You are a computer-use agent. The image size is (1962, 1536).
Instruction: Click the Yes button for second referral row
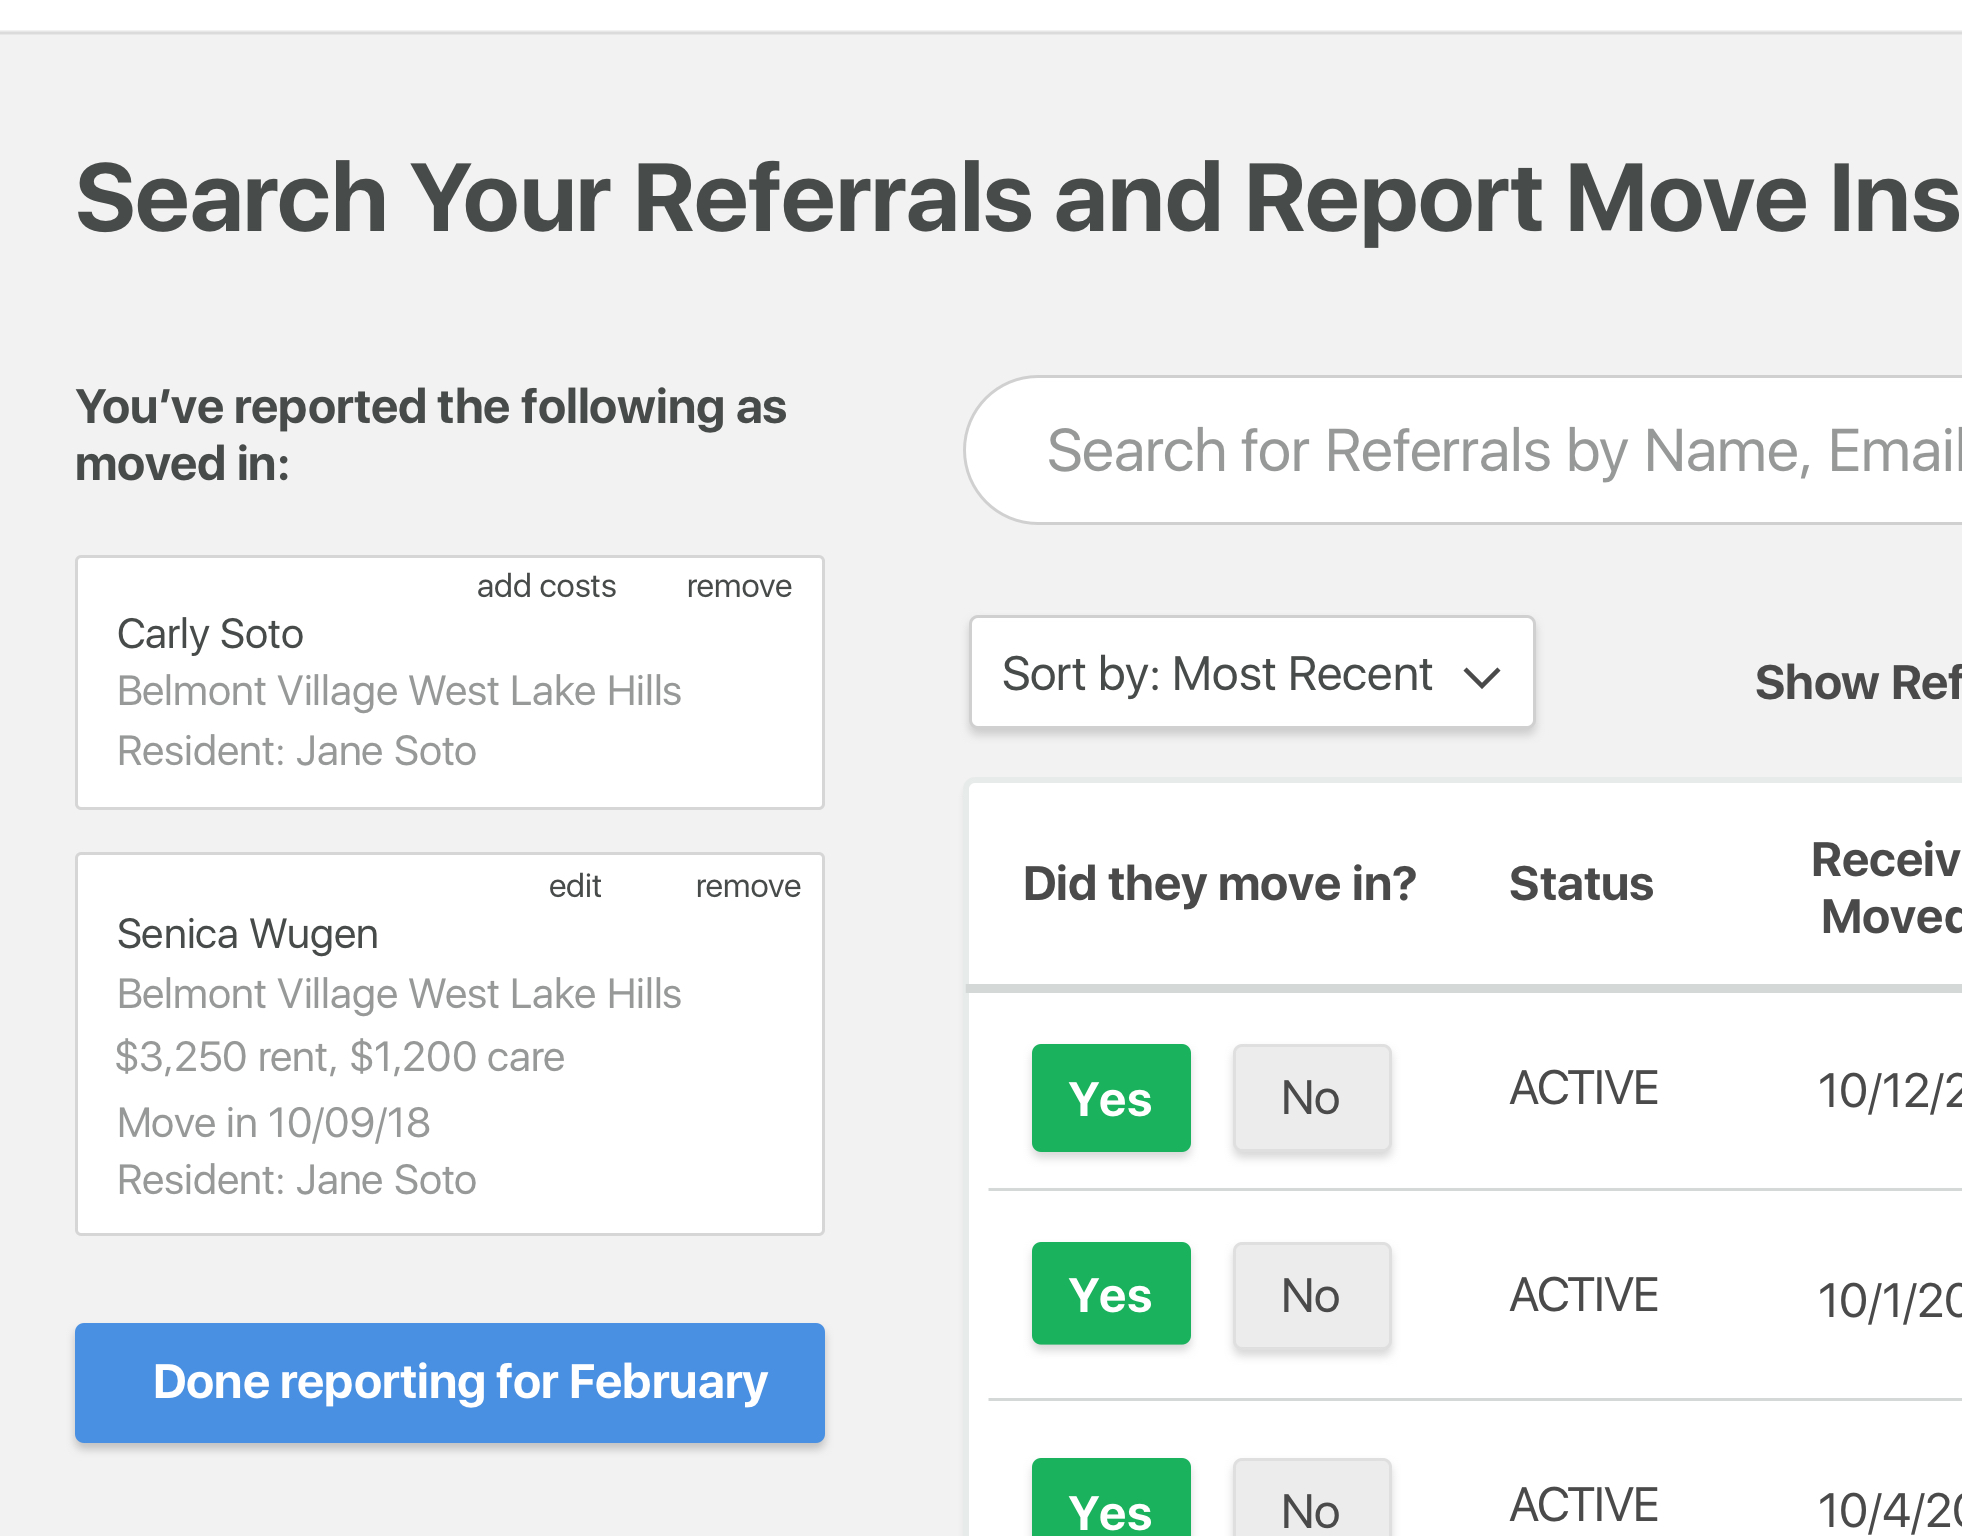pyautogui.click(x=1110, y=1291)
